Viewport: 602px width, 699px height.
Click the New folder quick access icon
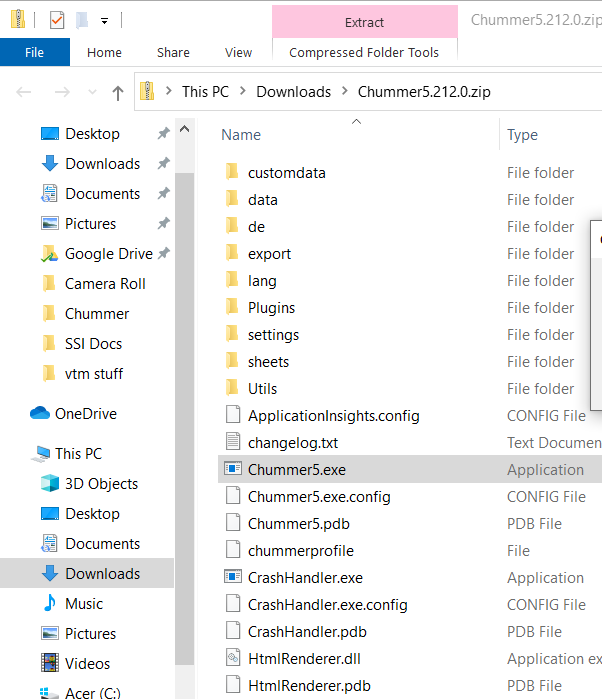pyautogui.click(x=82, y=20)
